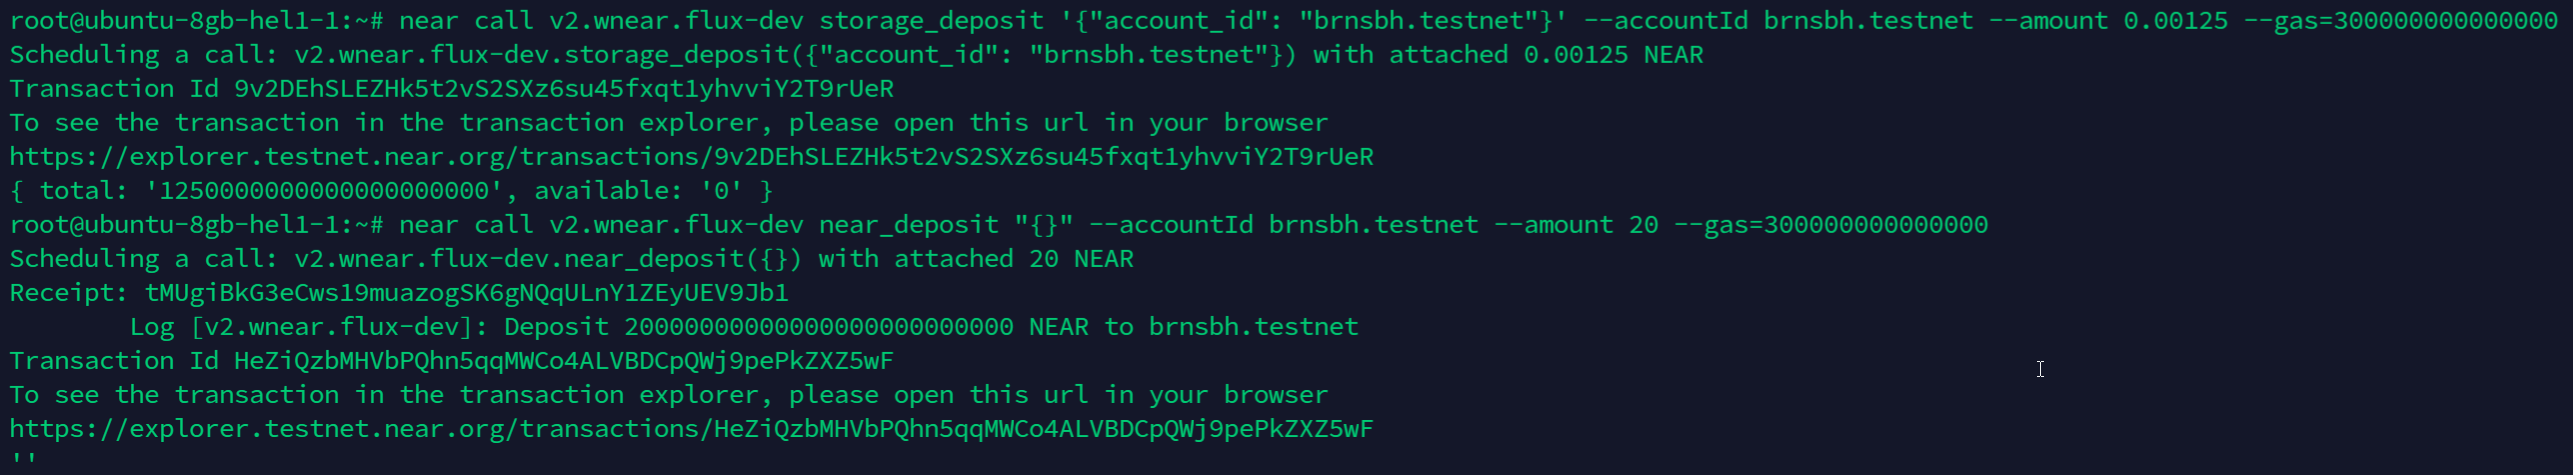Click the Scheduling a call near_deposit output line

click(x=572, y=259)
